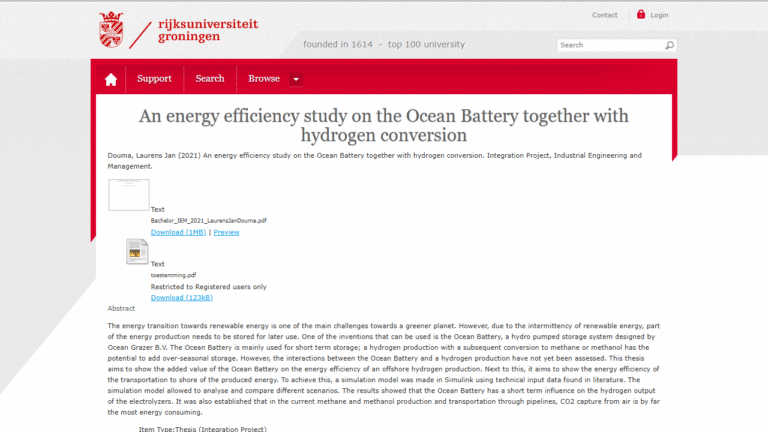The image size is (768, 432).
Task: Click the toestemming.pdf filename text
Action: (173, 275)
